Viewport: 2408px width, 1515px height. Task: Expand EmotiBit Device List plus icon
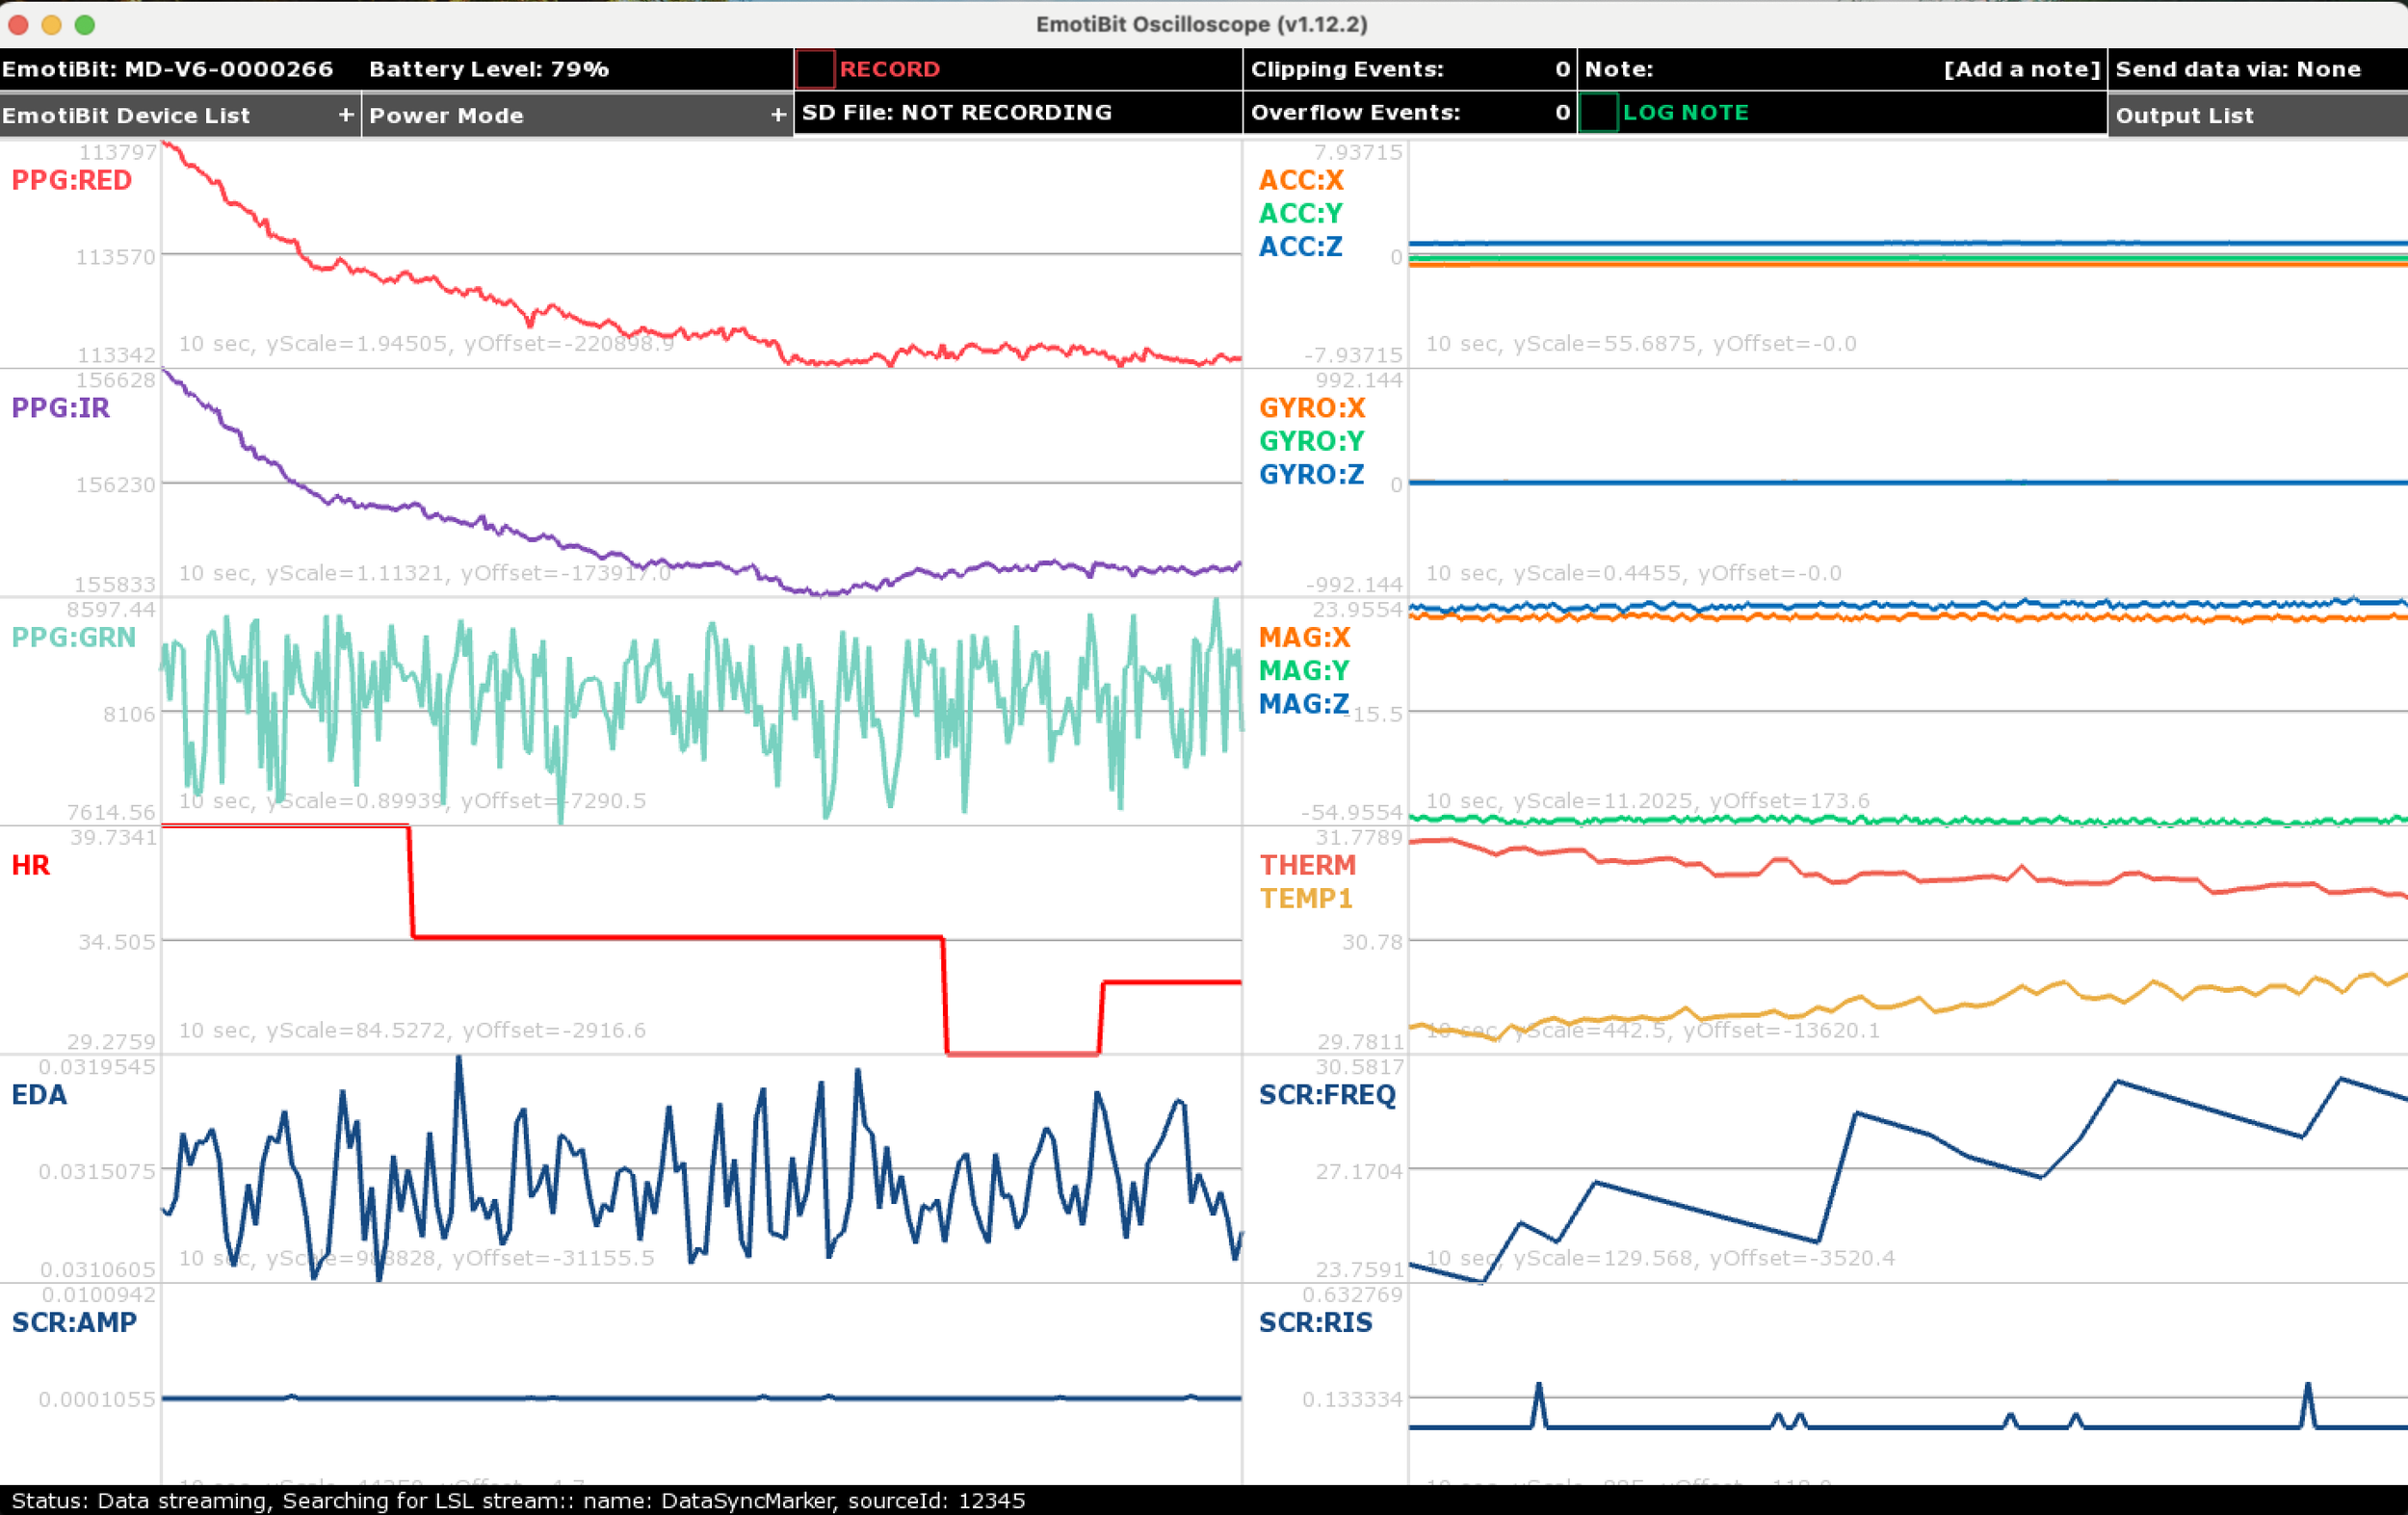345,115
